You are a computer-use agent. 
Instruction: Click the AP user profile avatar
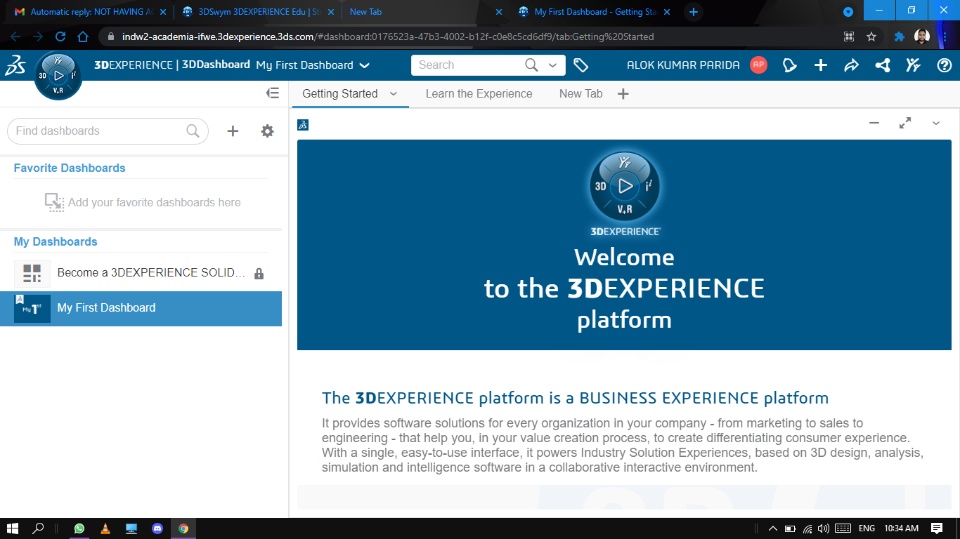coord(759,65)
